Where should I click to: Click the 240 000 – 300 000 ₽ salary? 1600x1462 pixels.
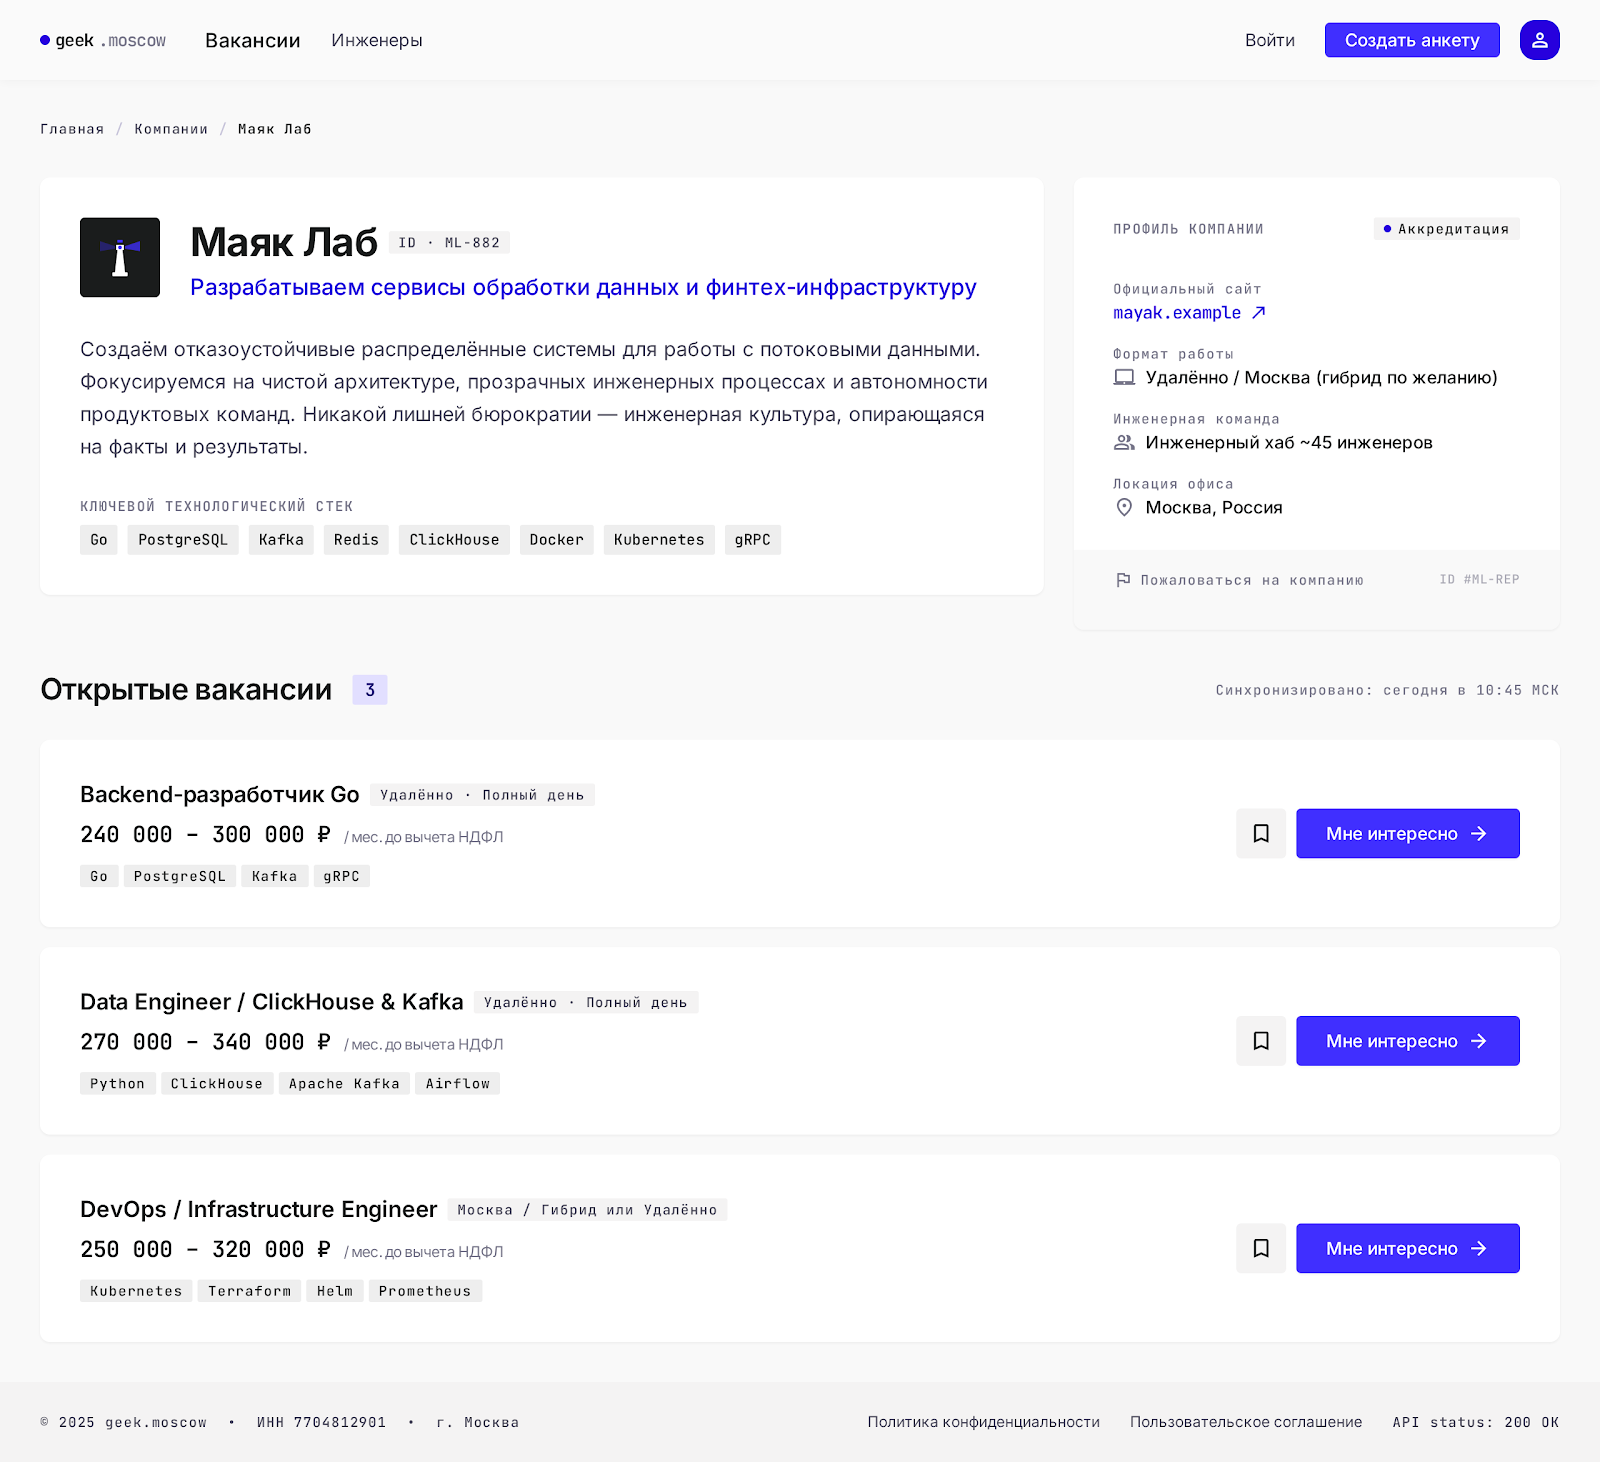pos(205,835)
